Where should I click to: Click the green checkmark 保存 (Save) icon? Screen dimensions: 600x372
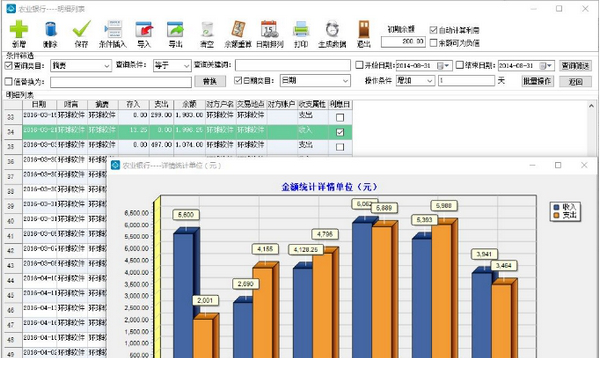(x=82, y=29)
